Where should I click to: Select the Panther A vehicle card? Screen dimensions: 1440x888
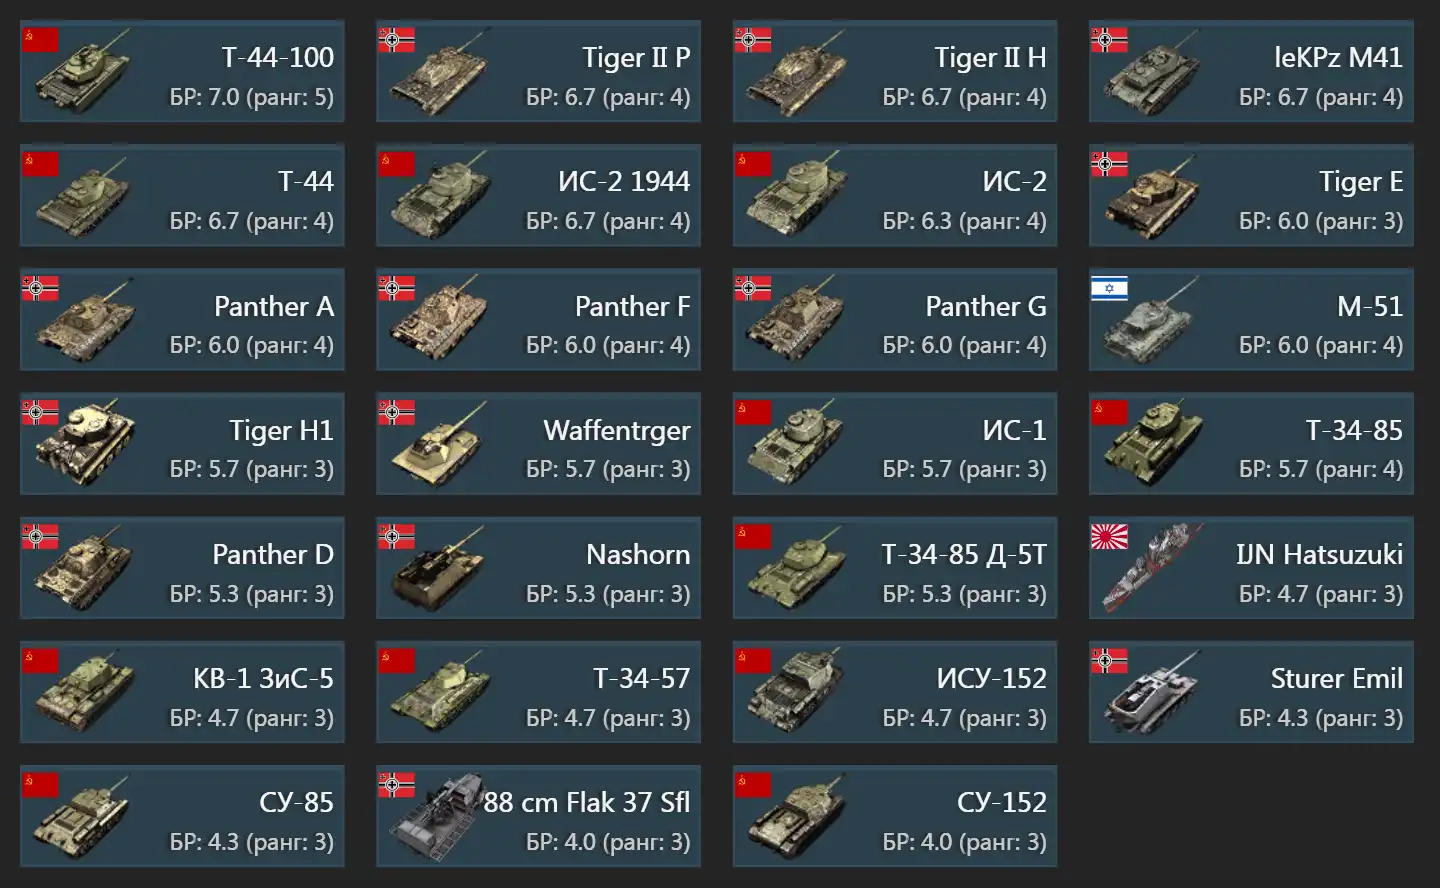point(182,319)
